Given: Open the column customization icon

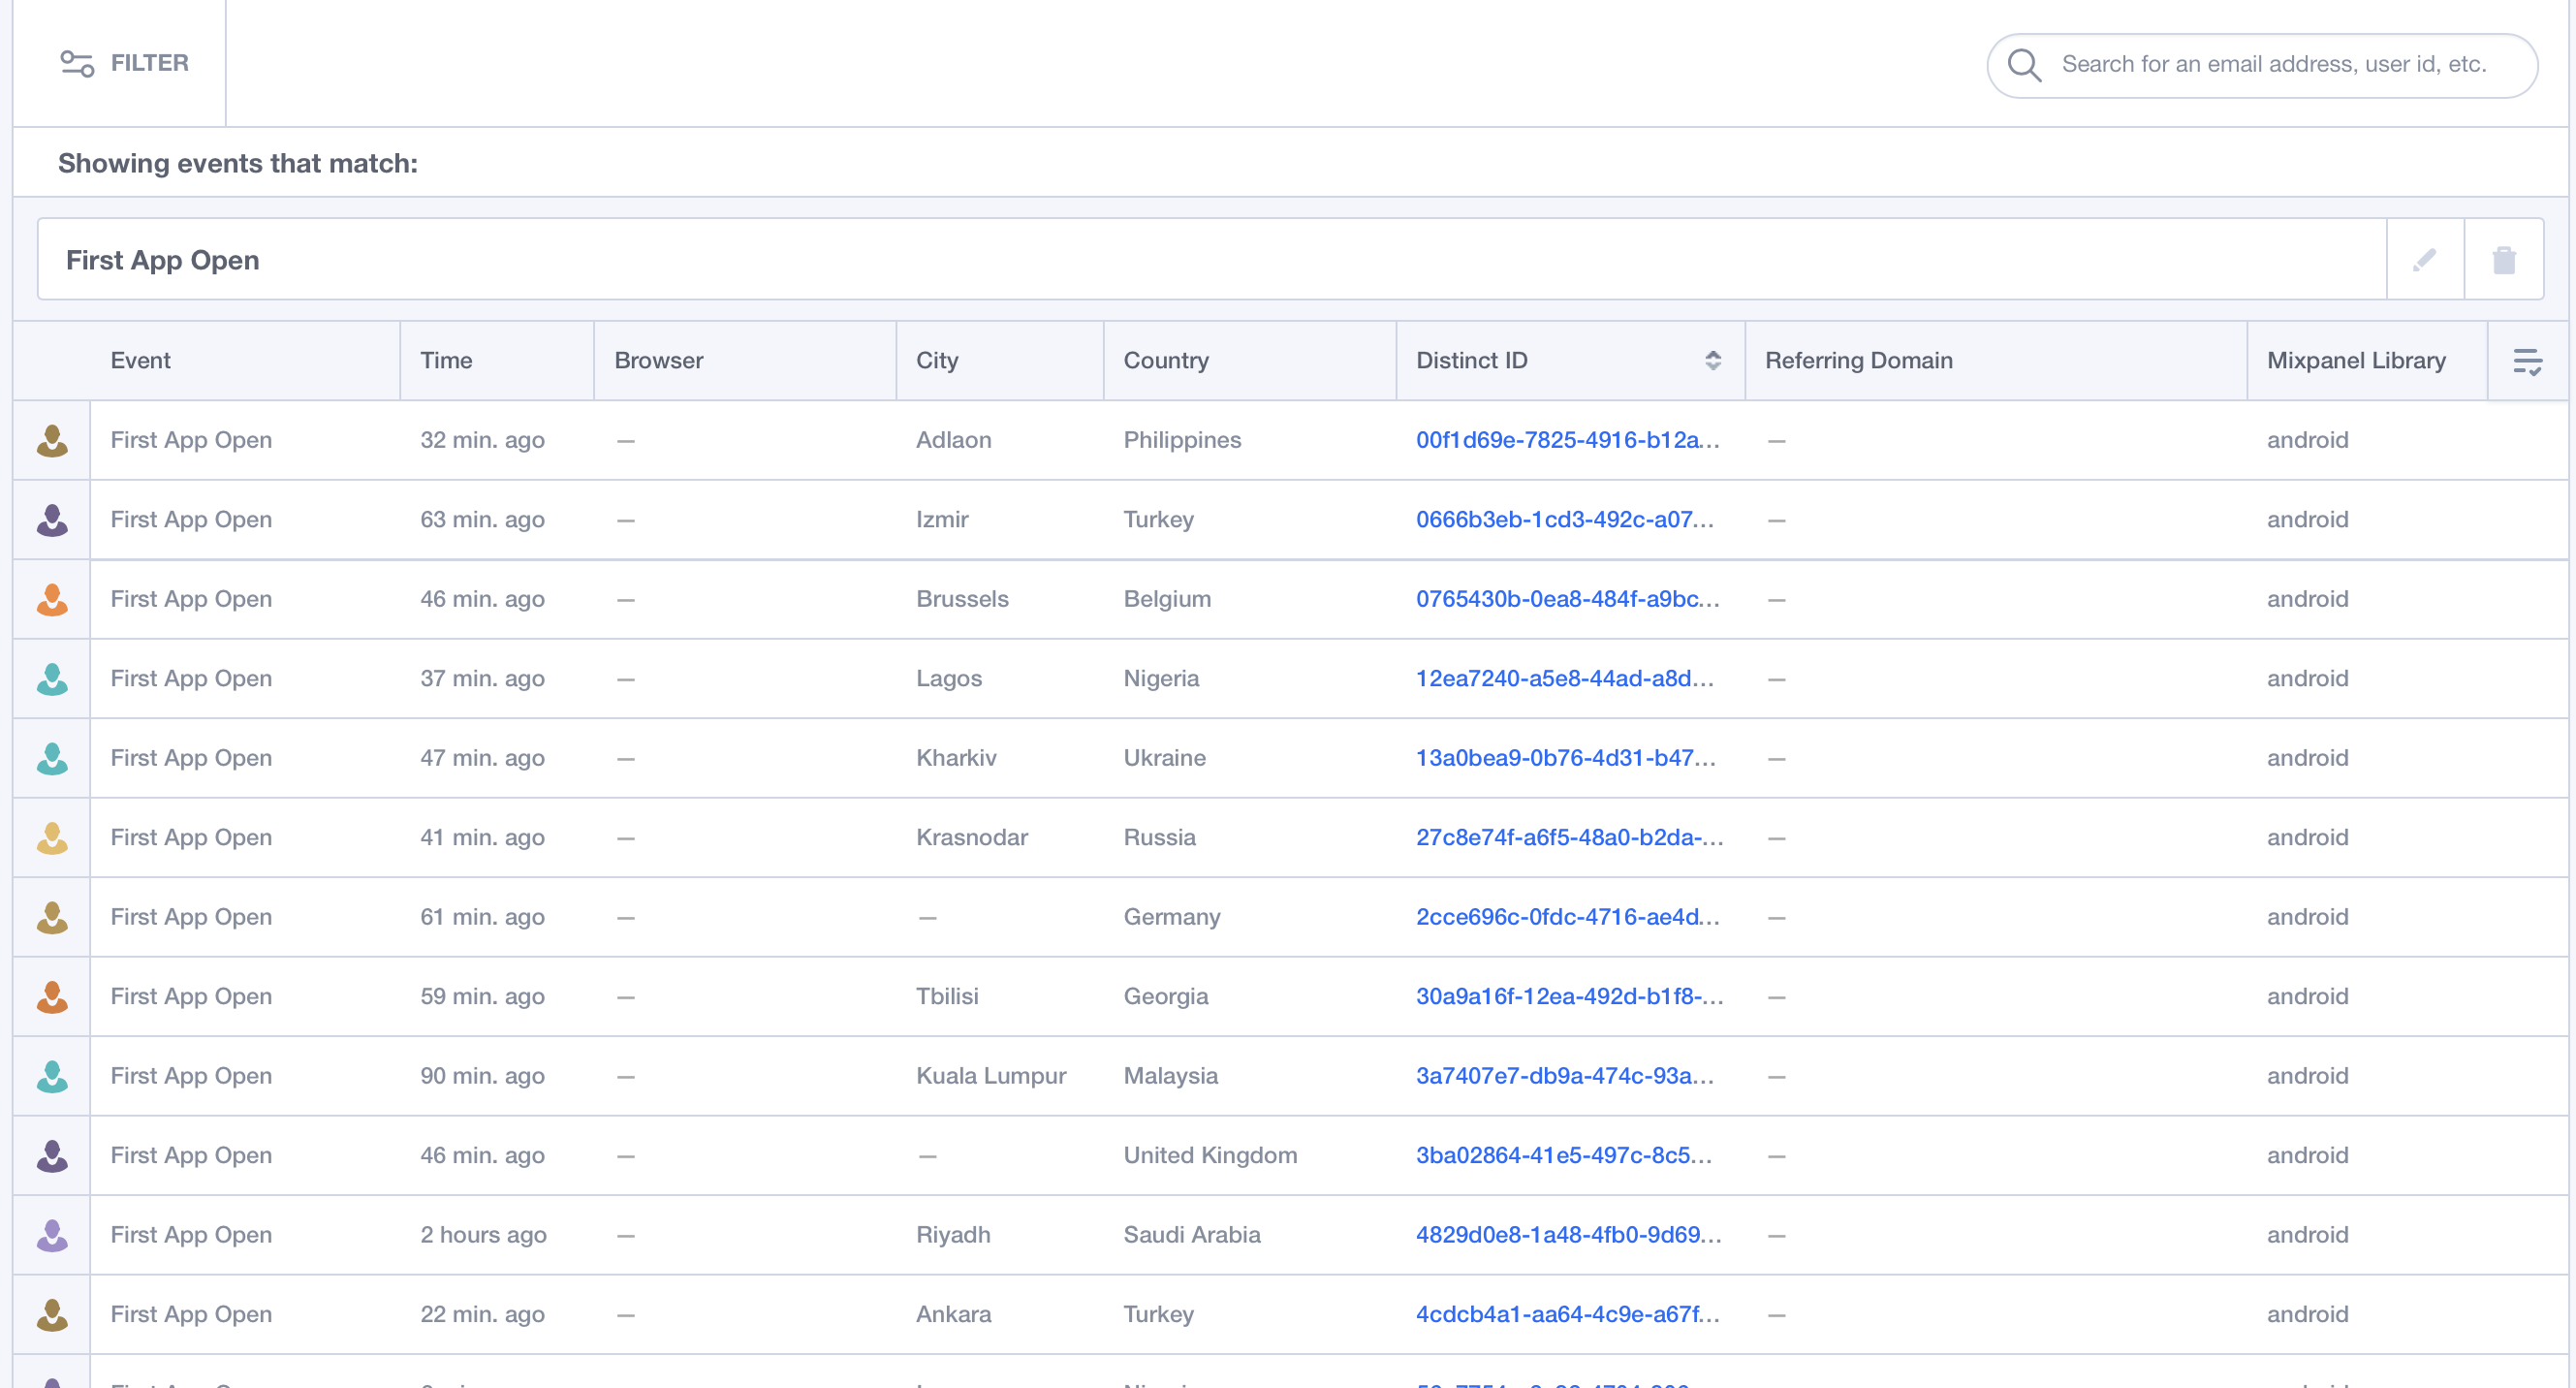Looking at the screenshot, I should (2528, 360).
